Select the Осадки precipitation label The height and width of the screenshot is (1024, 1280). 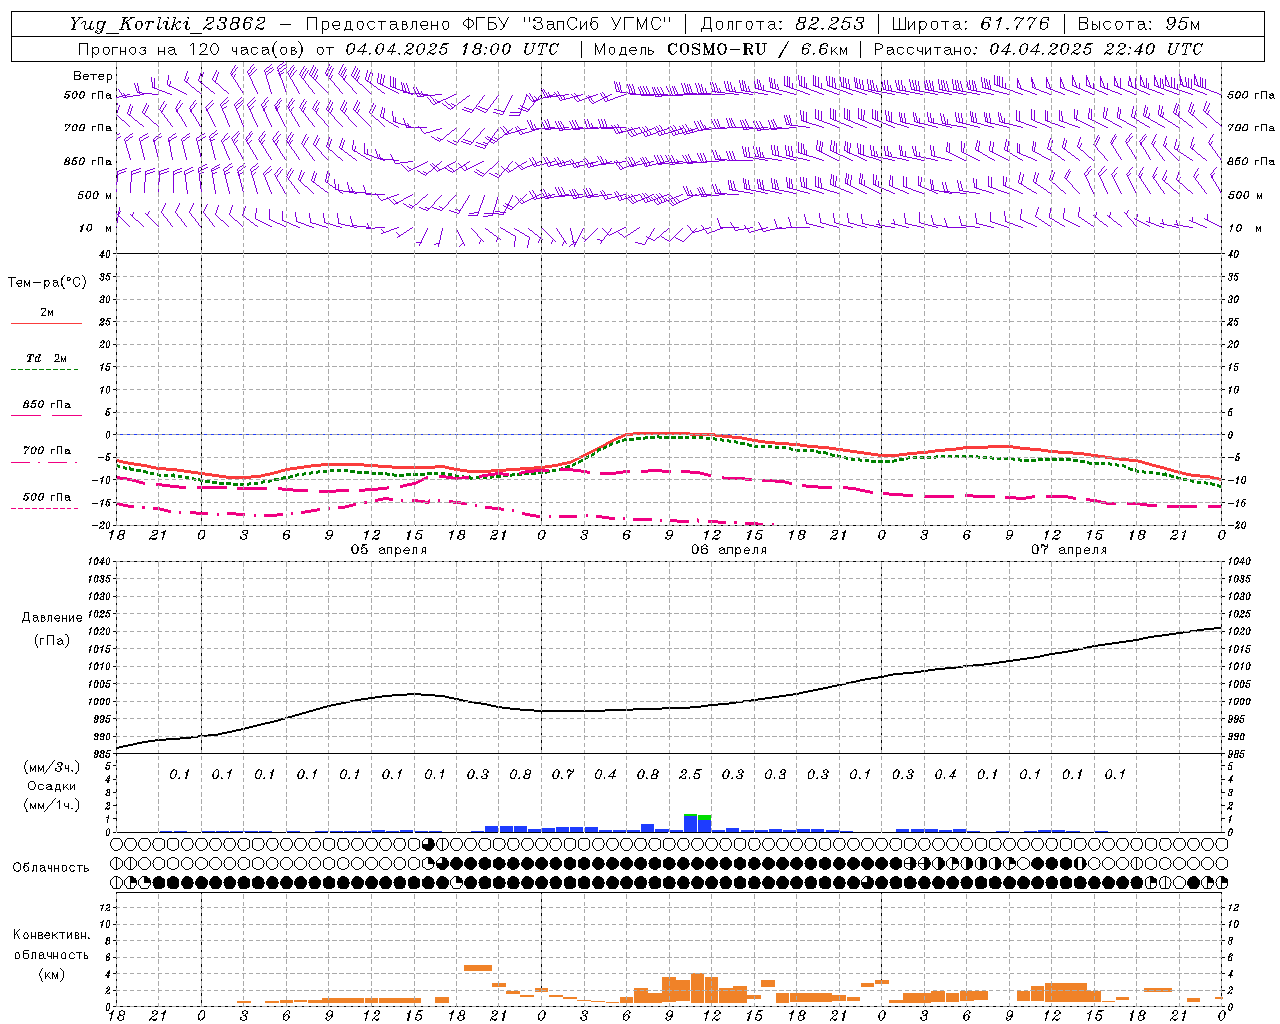[52, 787]
